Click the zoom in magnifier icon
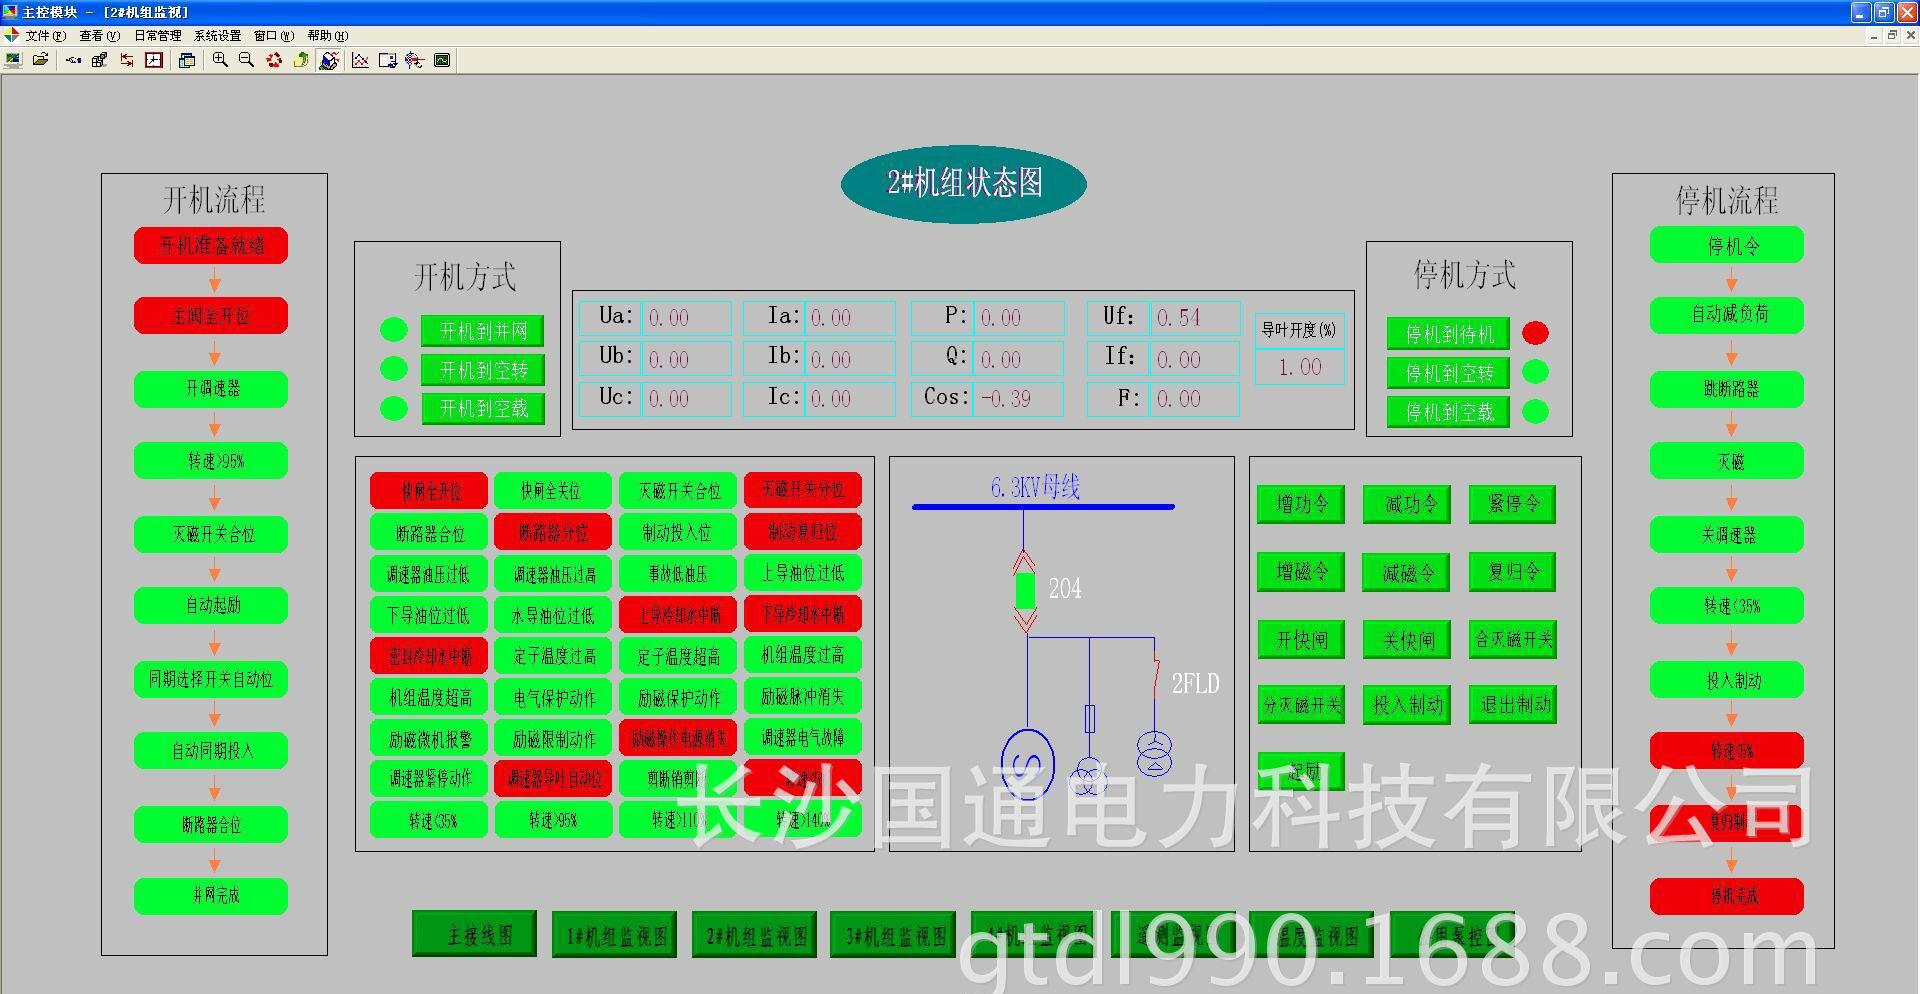This screenshot has width=1920, height=994. (220, 60)
